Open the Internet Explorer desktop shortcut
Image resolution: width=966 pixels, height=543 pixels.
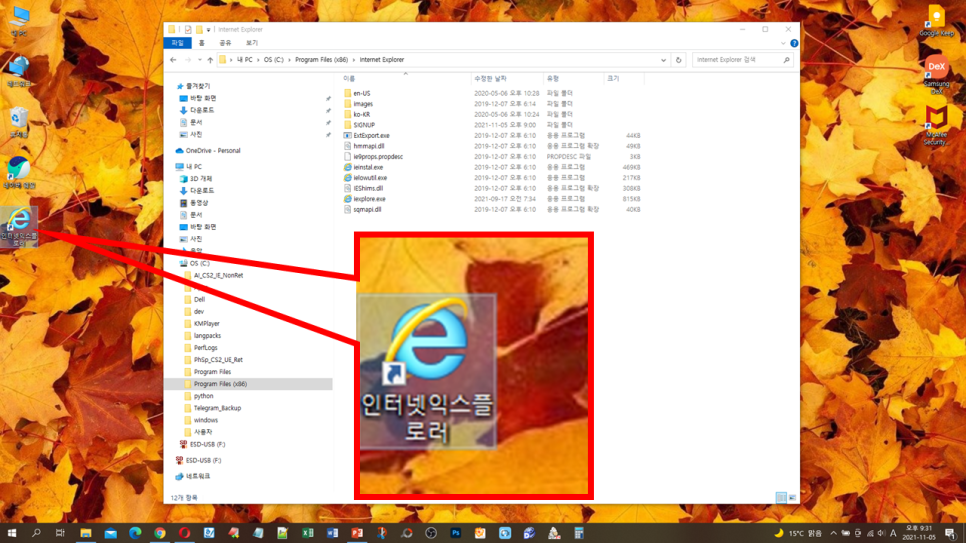[19, 226]
